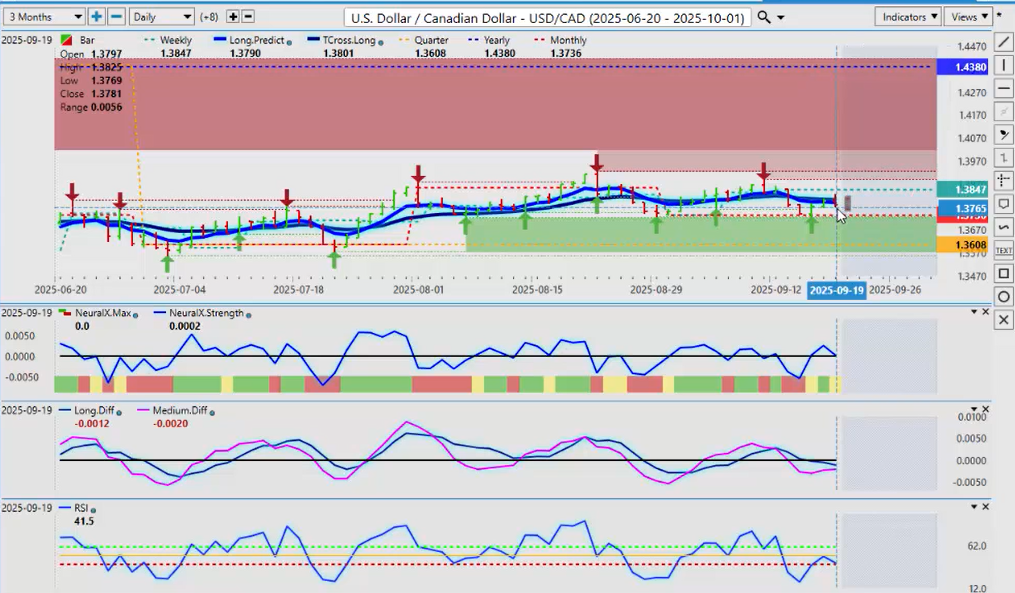Click the info dot beside NeuralX.Max

(135, 315)
